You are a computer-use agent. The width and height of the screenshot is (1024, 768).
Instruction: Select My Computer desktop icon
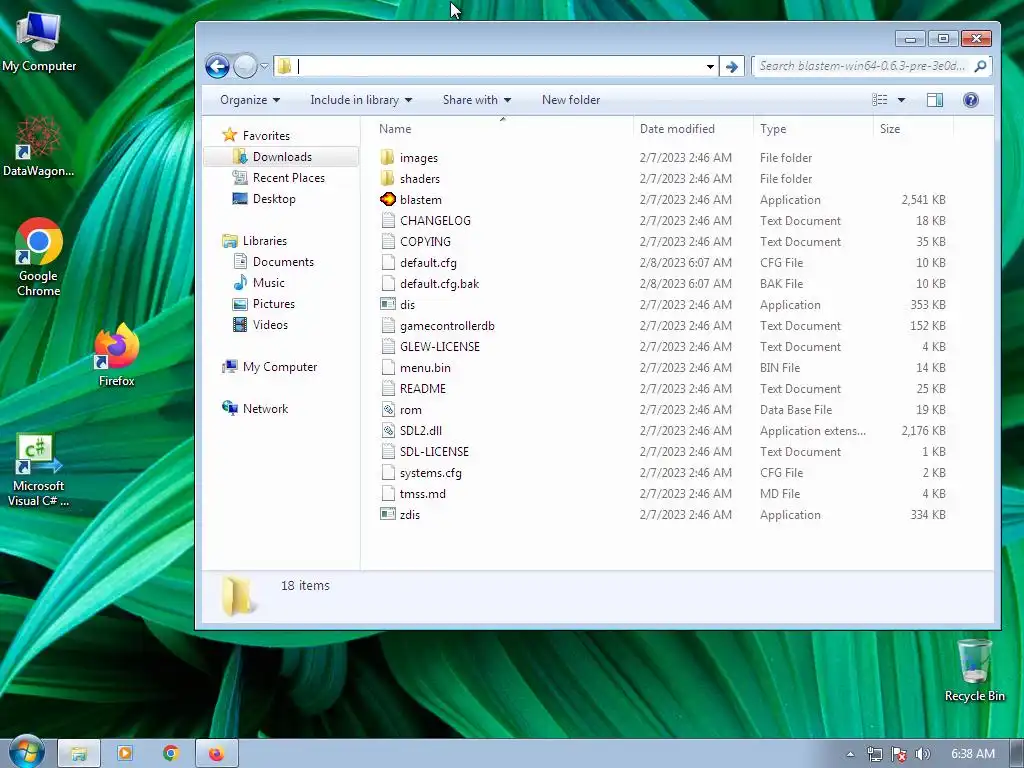[x=39, y=41]
